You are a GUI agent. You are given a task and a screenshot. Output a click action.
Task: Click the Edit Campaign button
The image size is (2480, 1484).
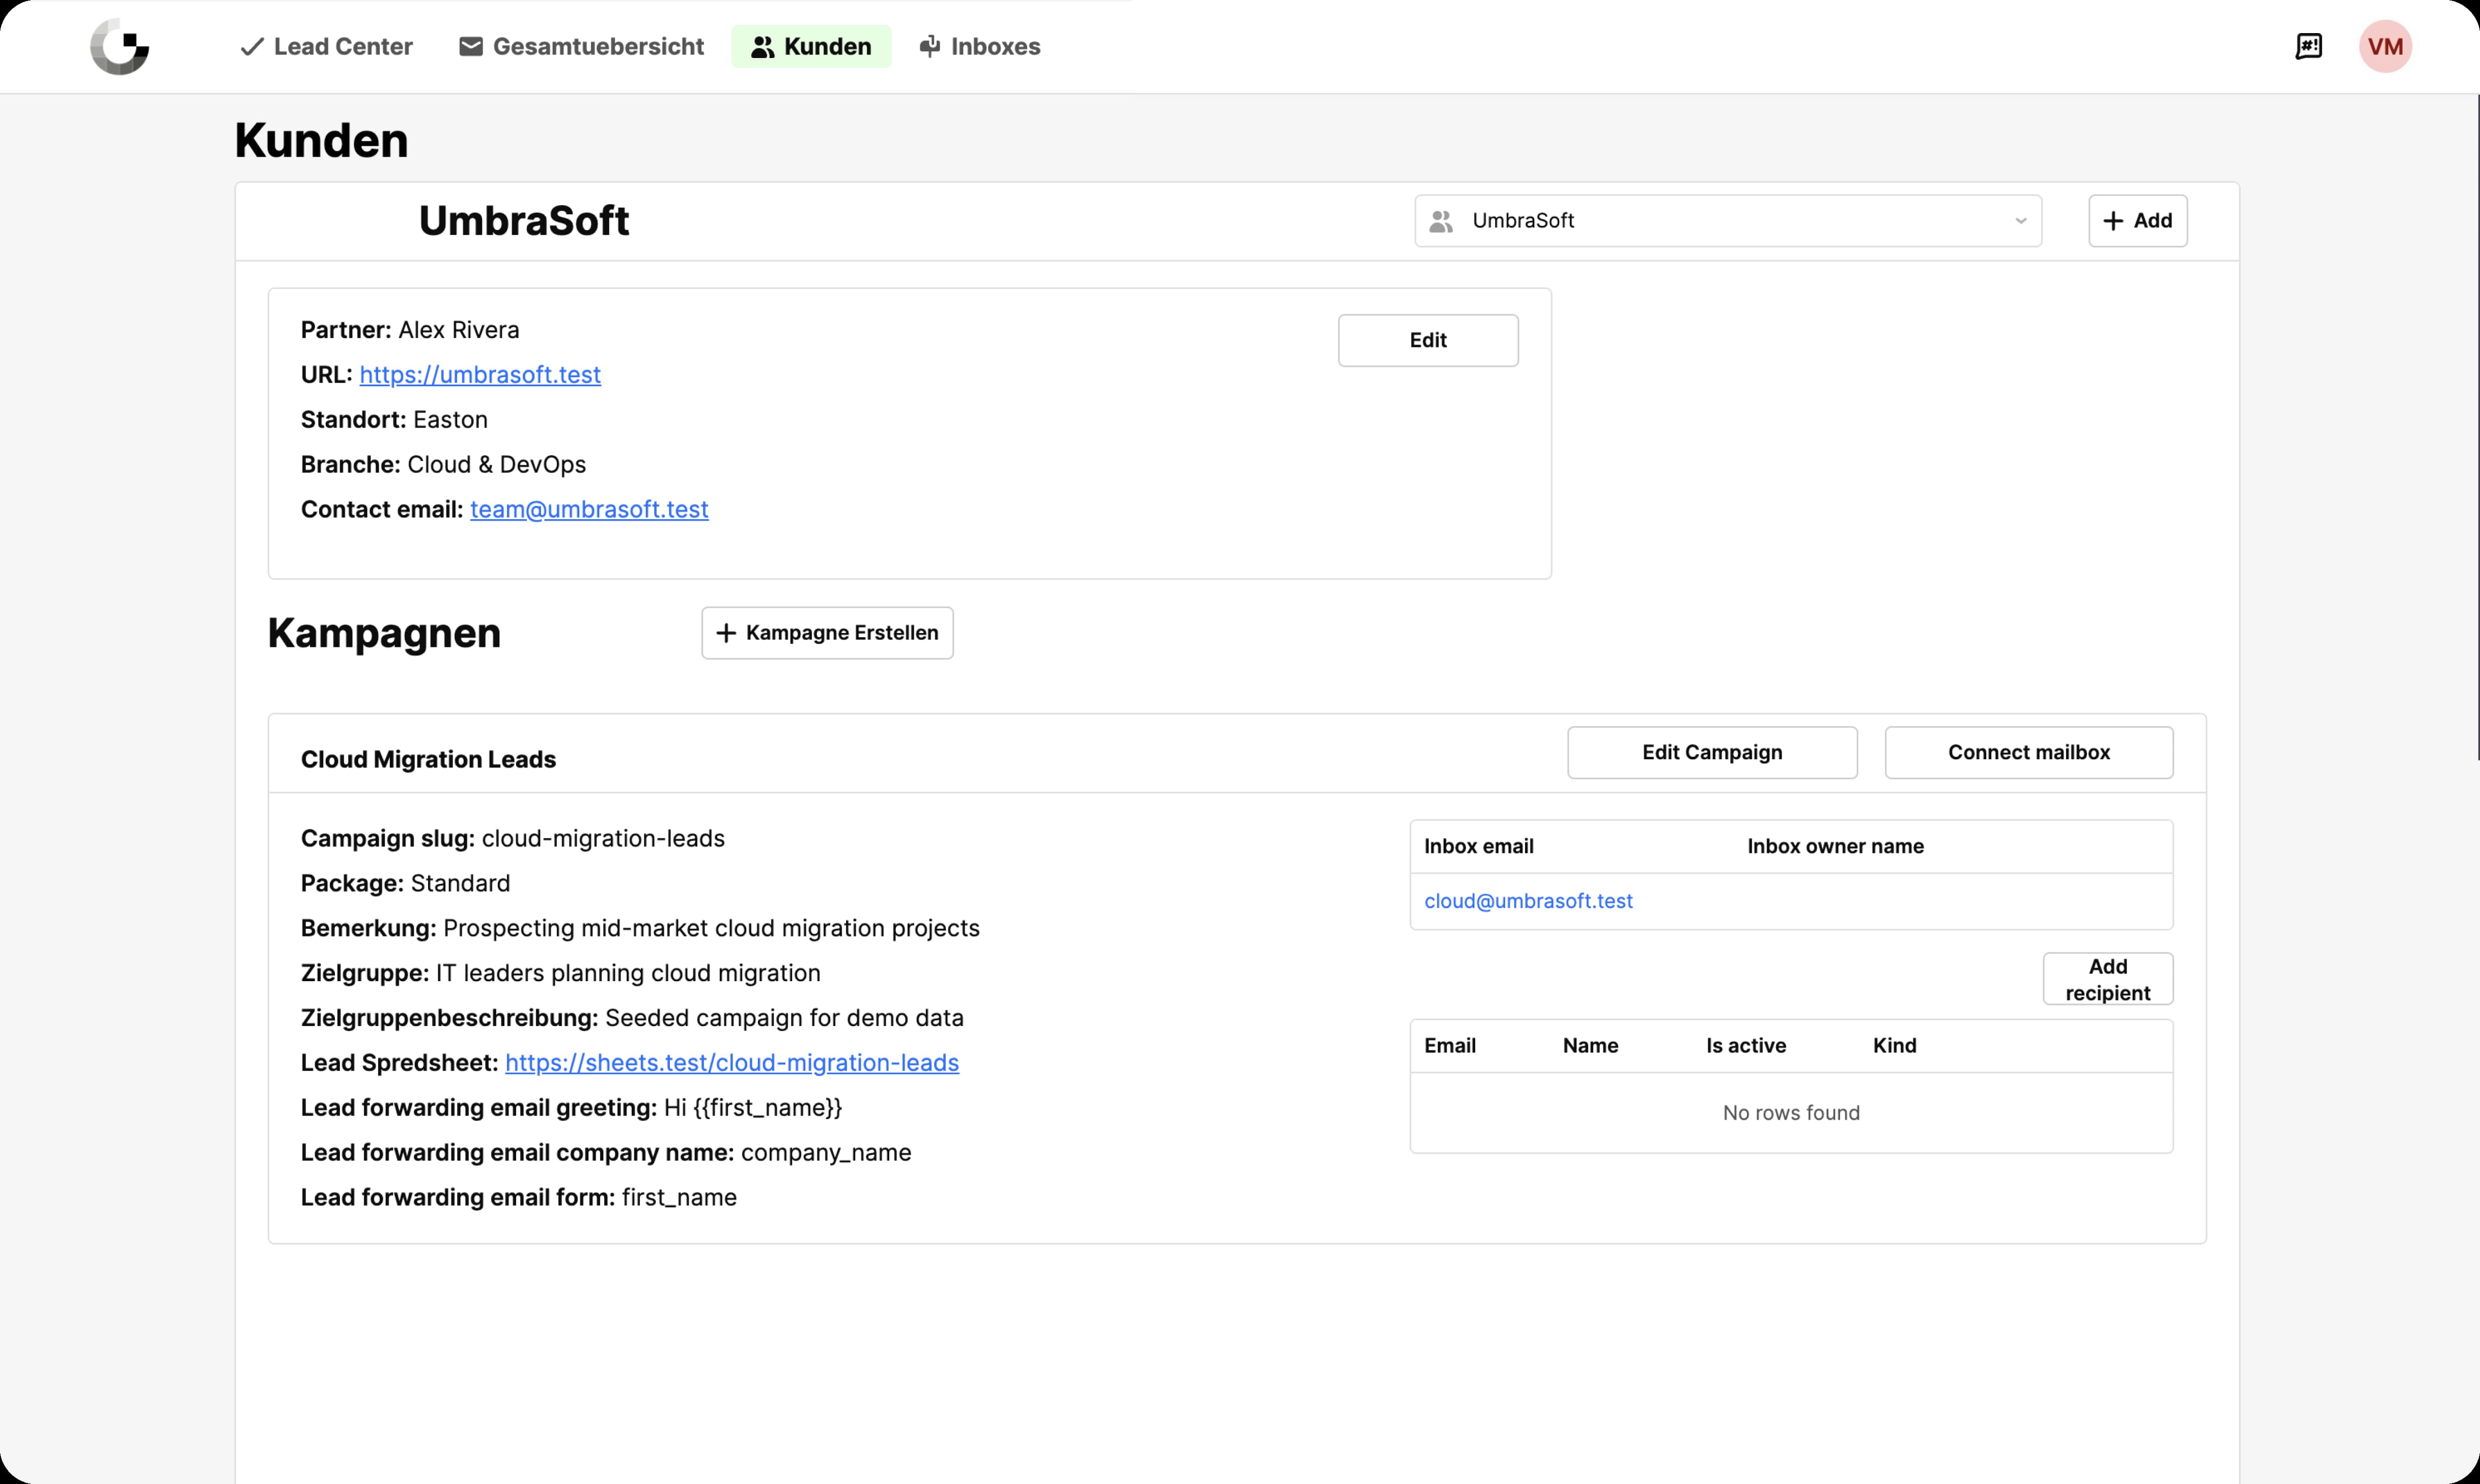1711,752
